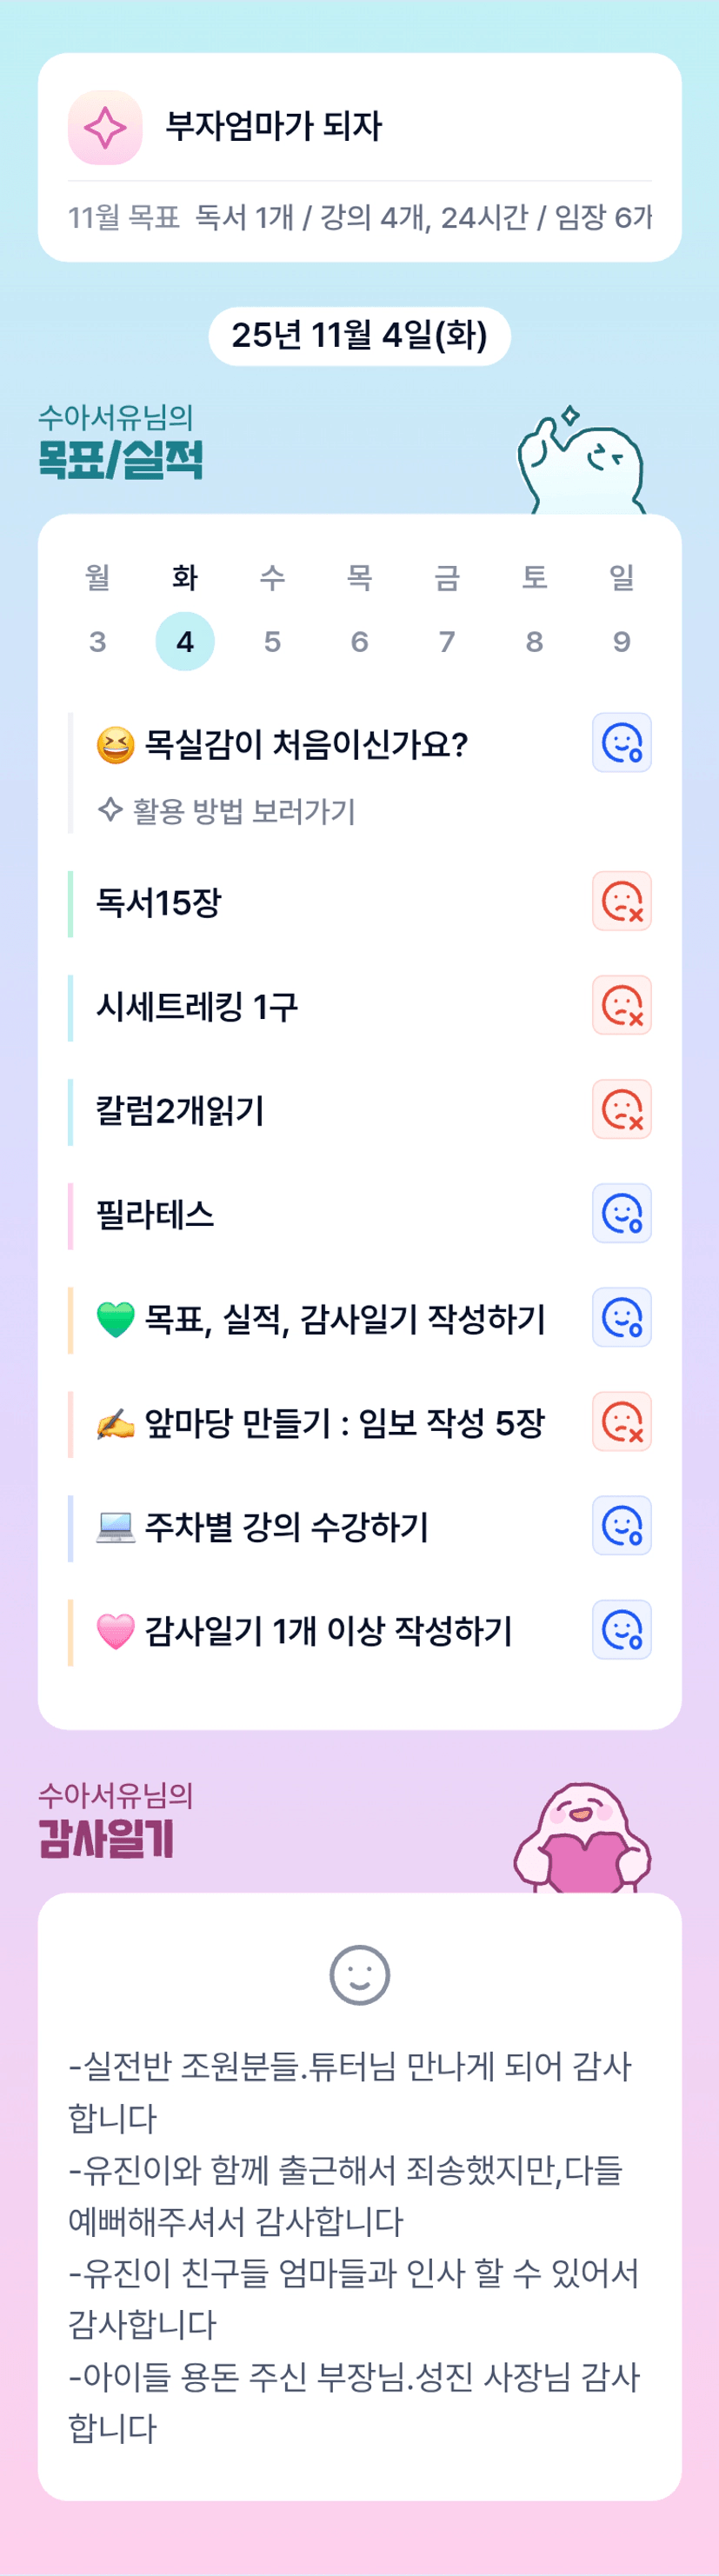This screenshot has height=2576, width=719.
Task: Click smiley icon next to 목실감이 처음이신가요?
Action: click(x=621, y=743)
